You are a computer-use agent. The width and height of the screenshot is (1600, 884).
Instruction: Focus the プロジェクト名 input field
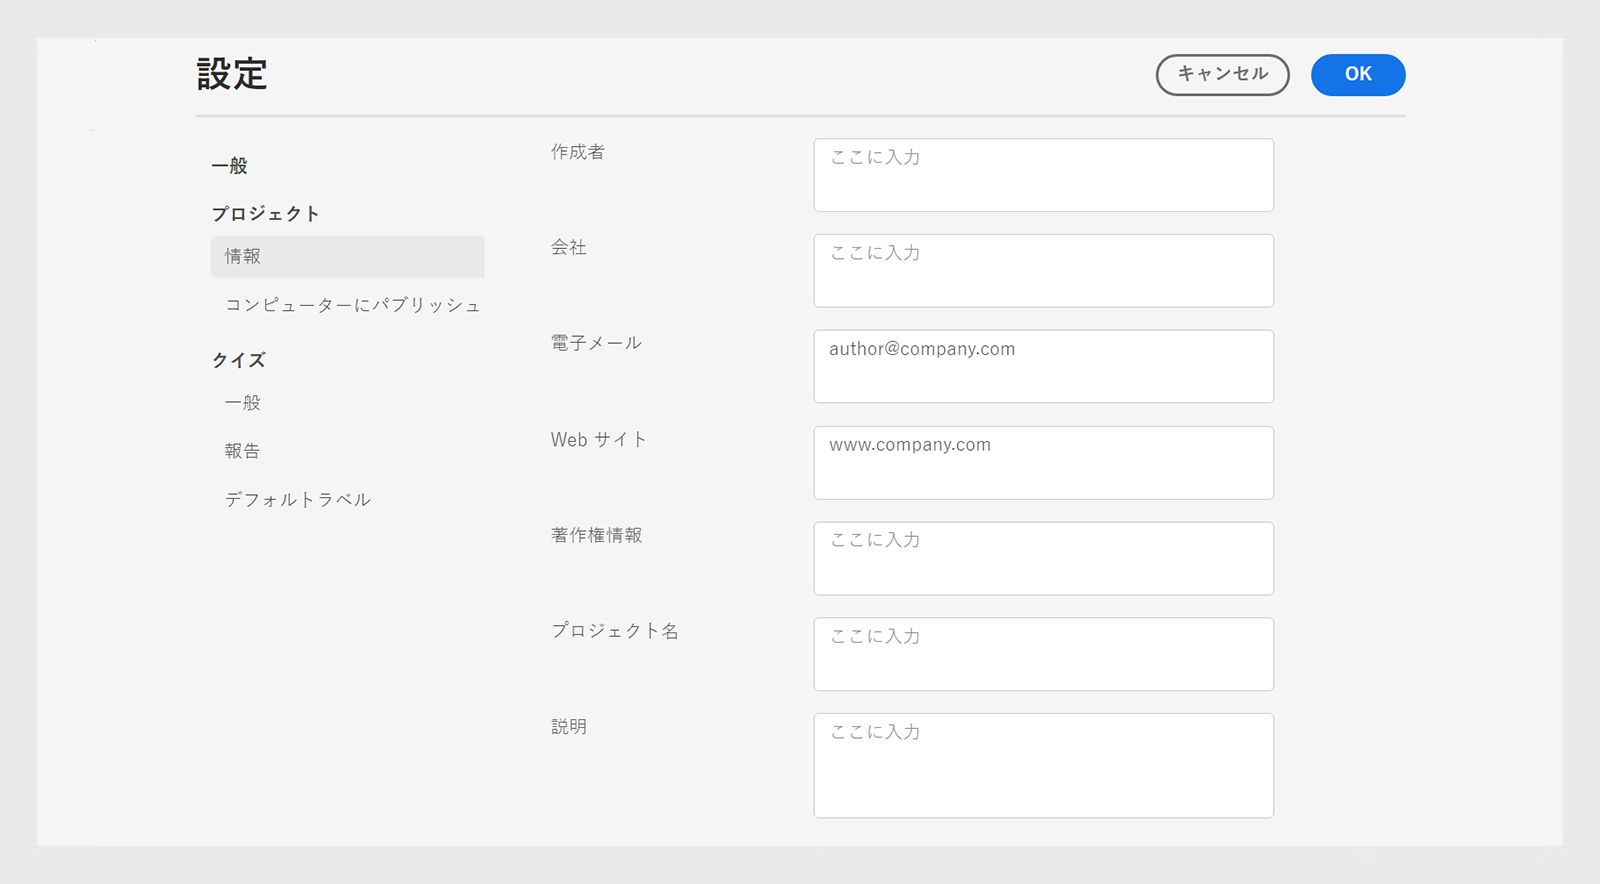[x=1043, y=655]
